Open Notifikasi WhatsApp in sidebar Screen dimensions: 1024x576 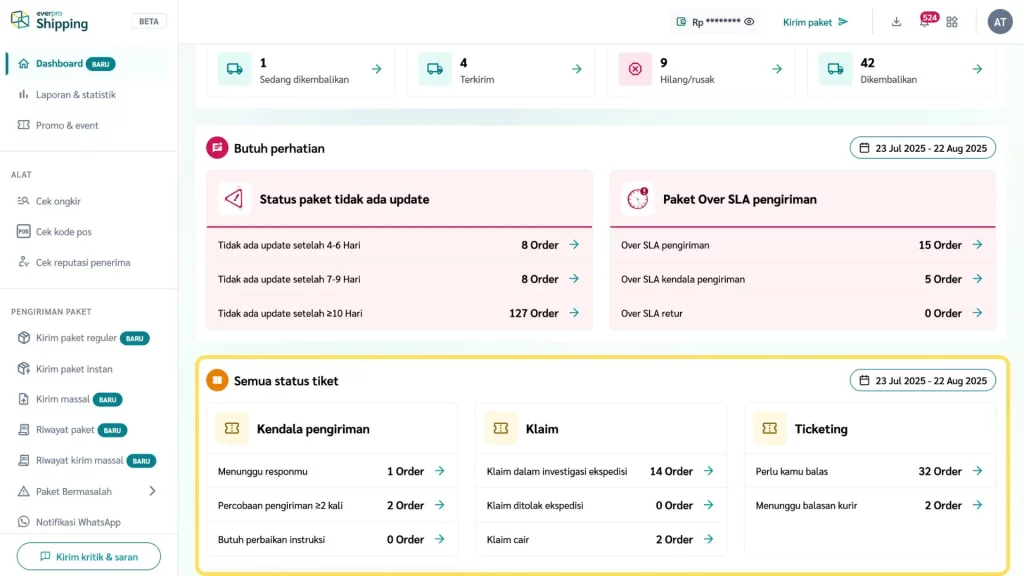[x=78, y=522]
